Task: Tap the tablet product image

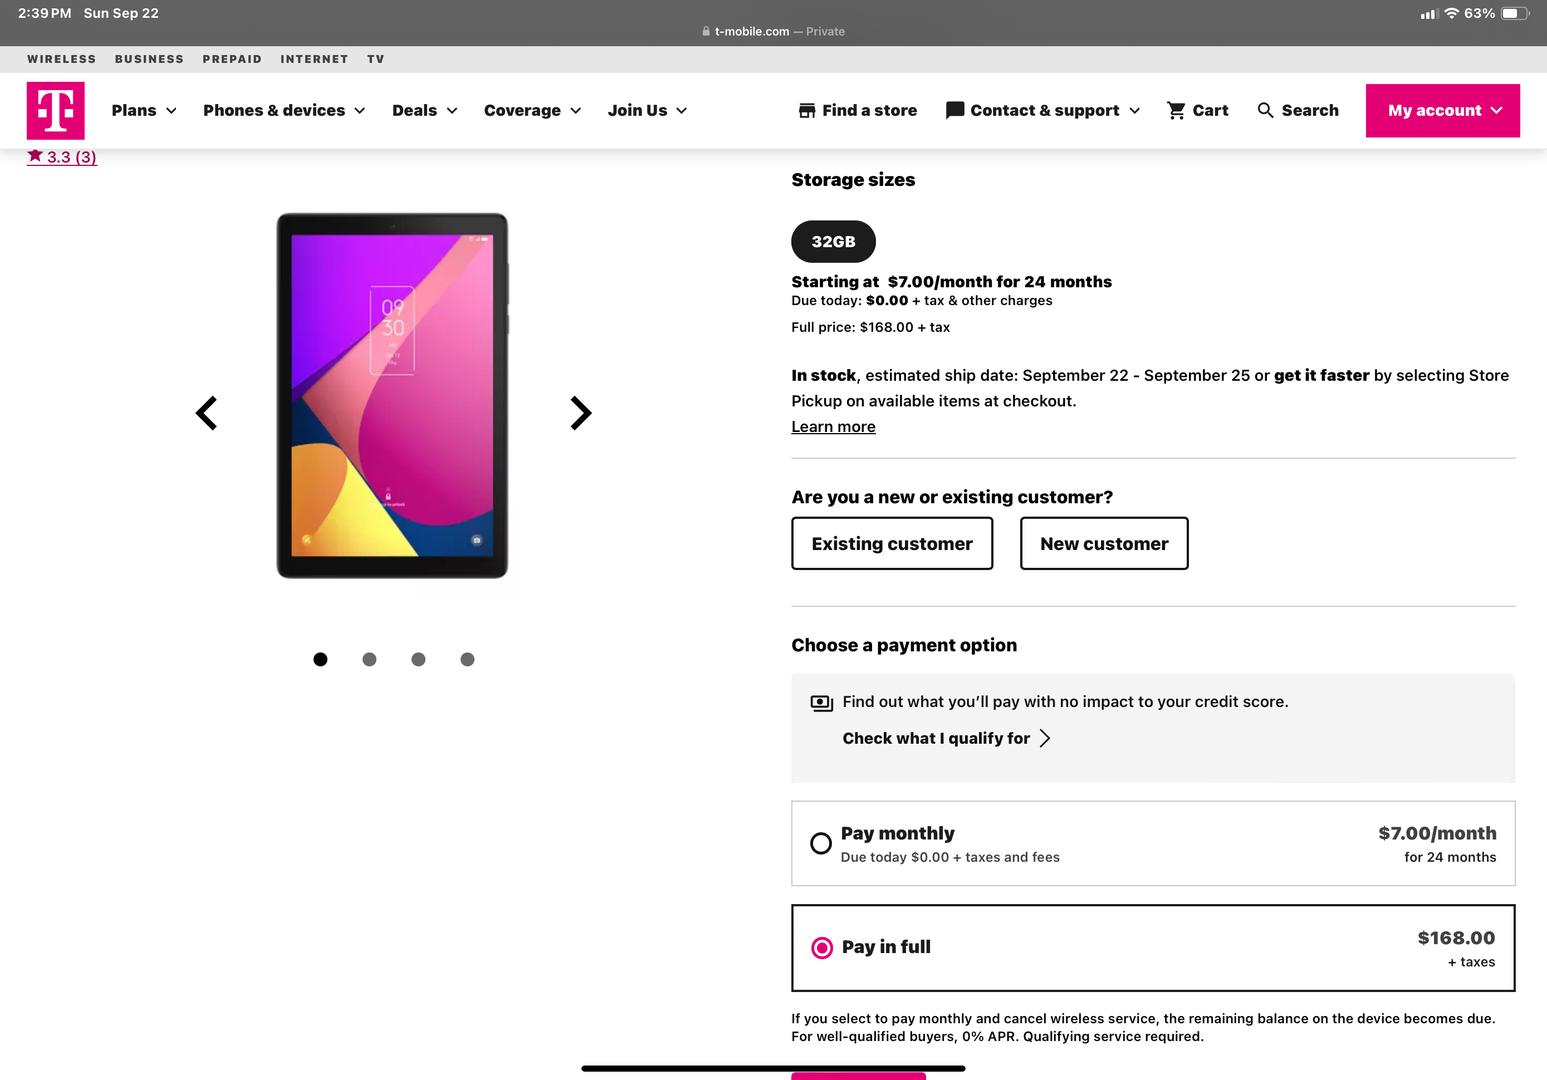Action: click(392, 395)
